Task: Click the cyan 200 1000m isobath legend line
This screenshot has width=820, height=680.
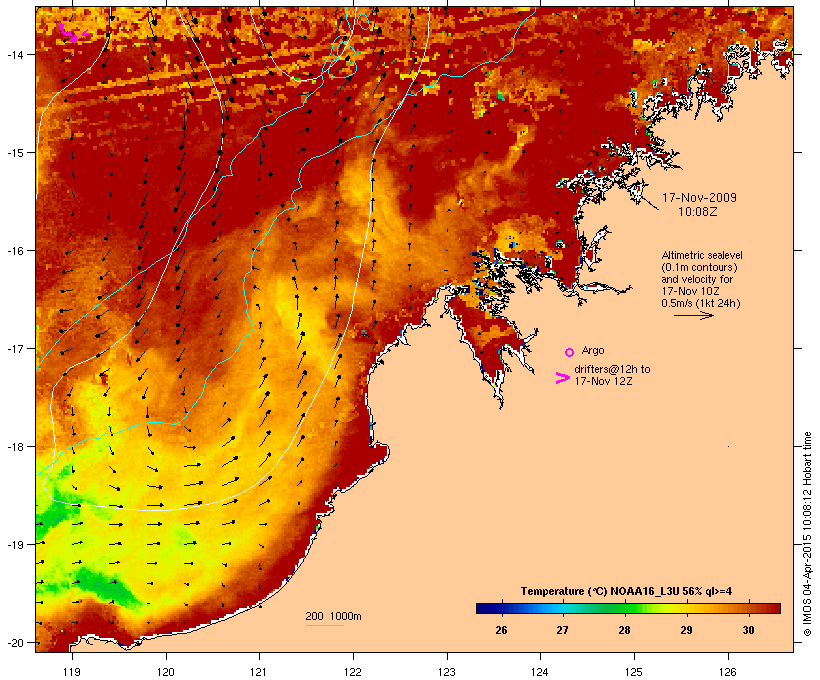Action: (x=325, y=625)
